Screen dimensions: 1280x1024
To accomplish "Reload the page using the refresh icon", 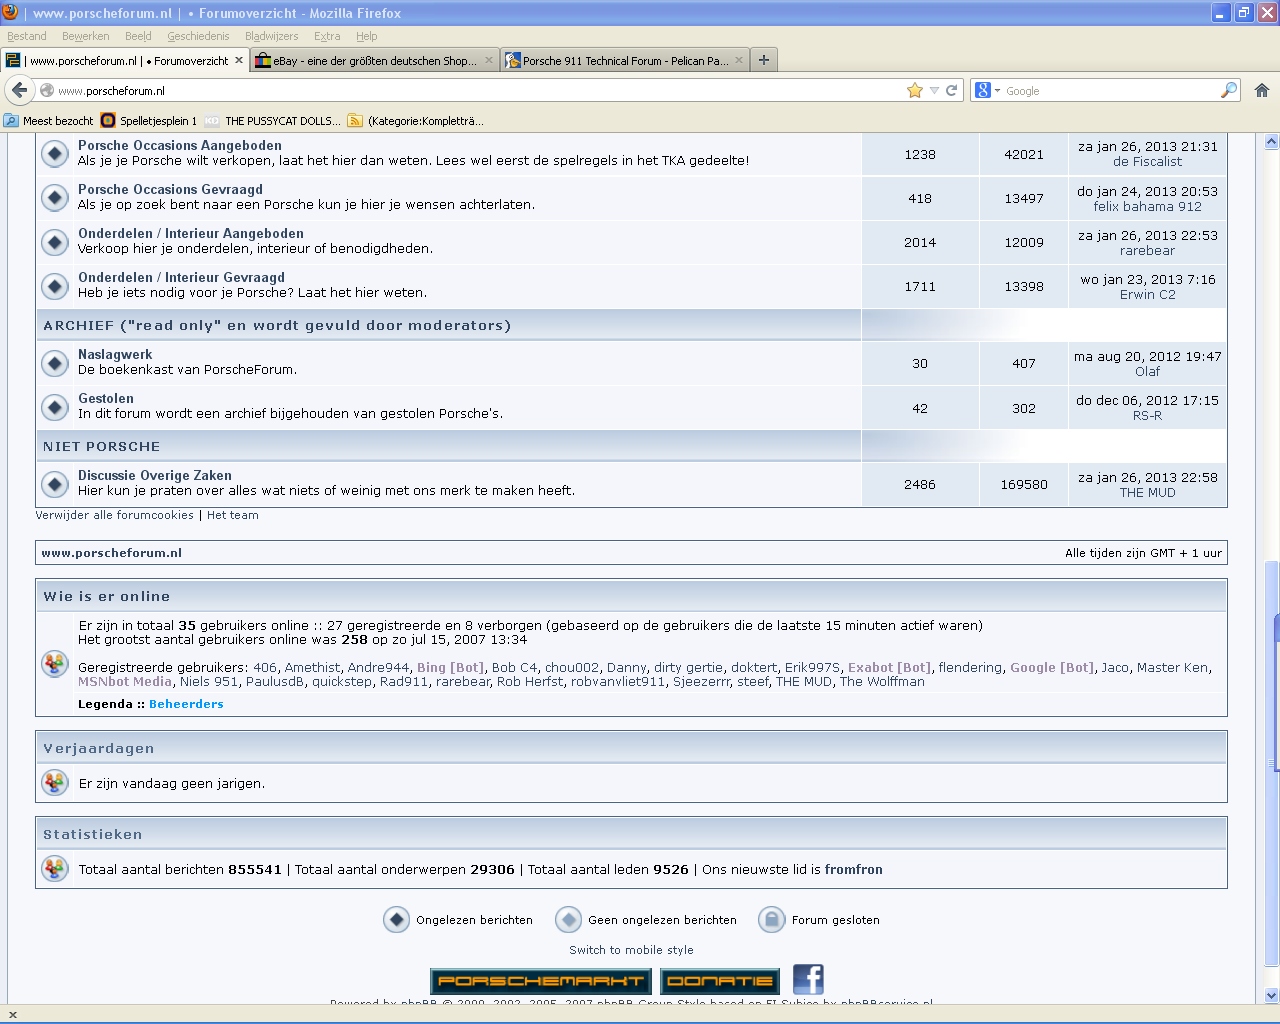I will (952, 90).
